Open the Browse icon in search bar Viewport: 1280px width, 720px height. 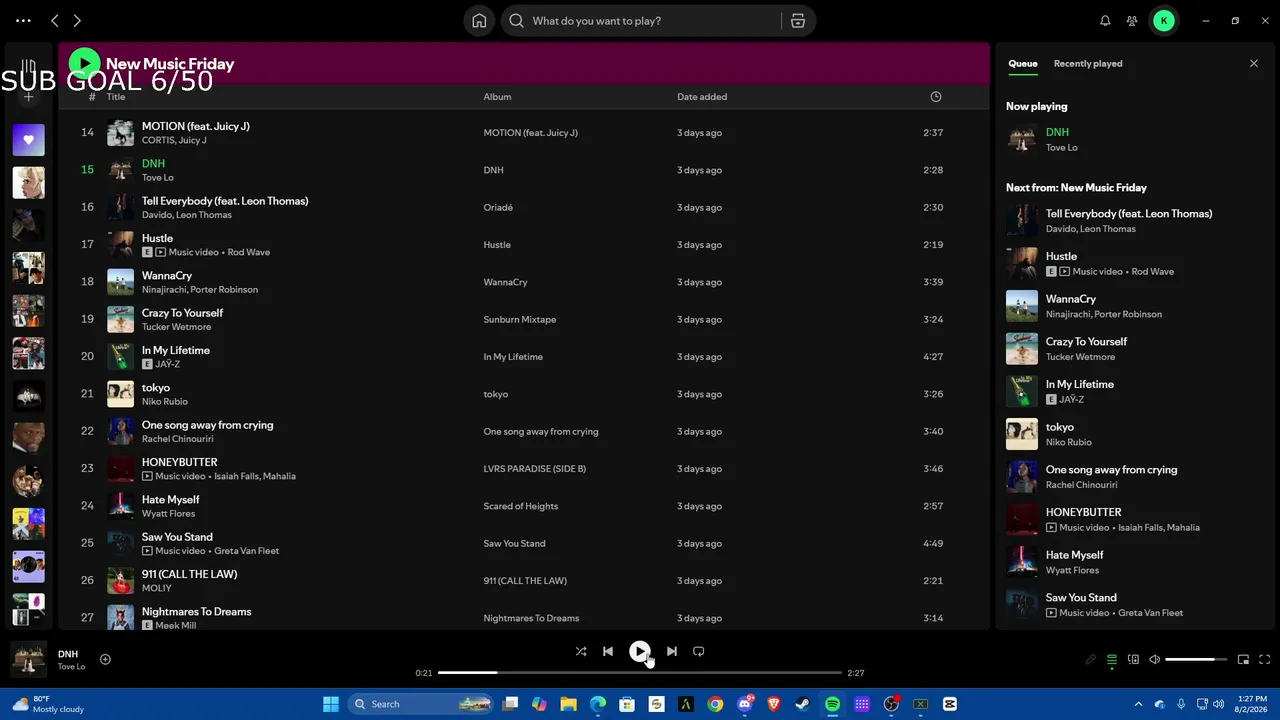pos(798,21)
